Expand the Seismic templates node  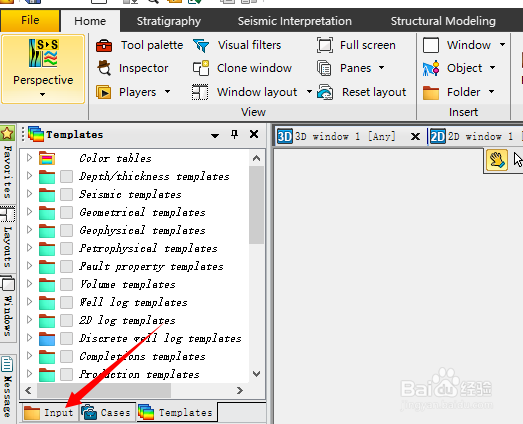point(29,193)
